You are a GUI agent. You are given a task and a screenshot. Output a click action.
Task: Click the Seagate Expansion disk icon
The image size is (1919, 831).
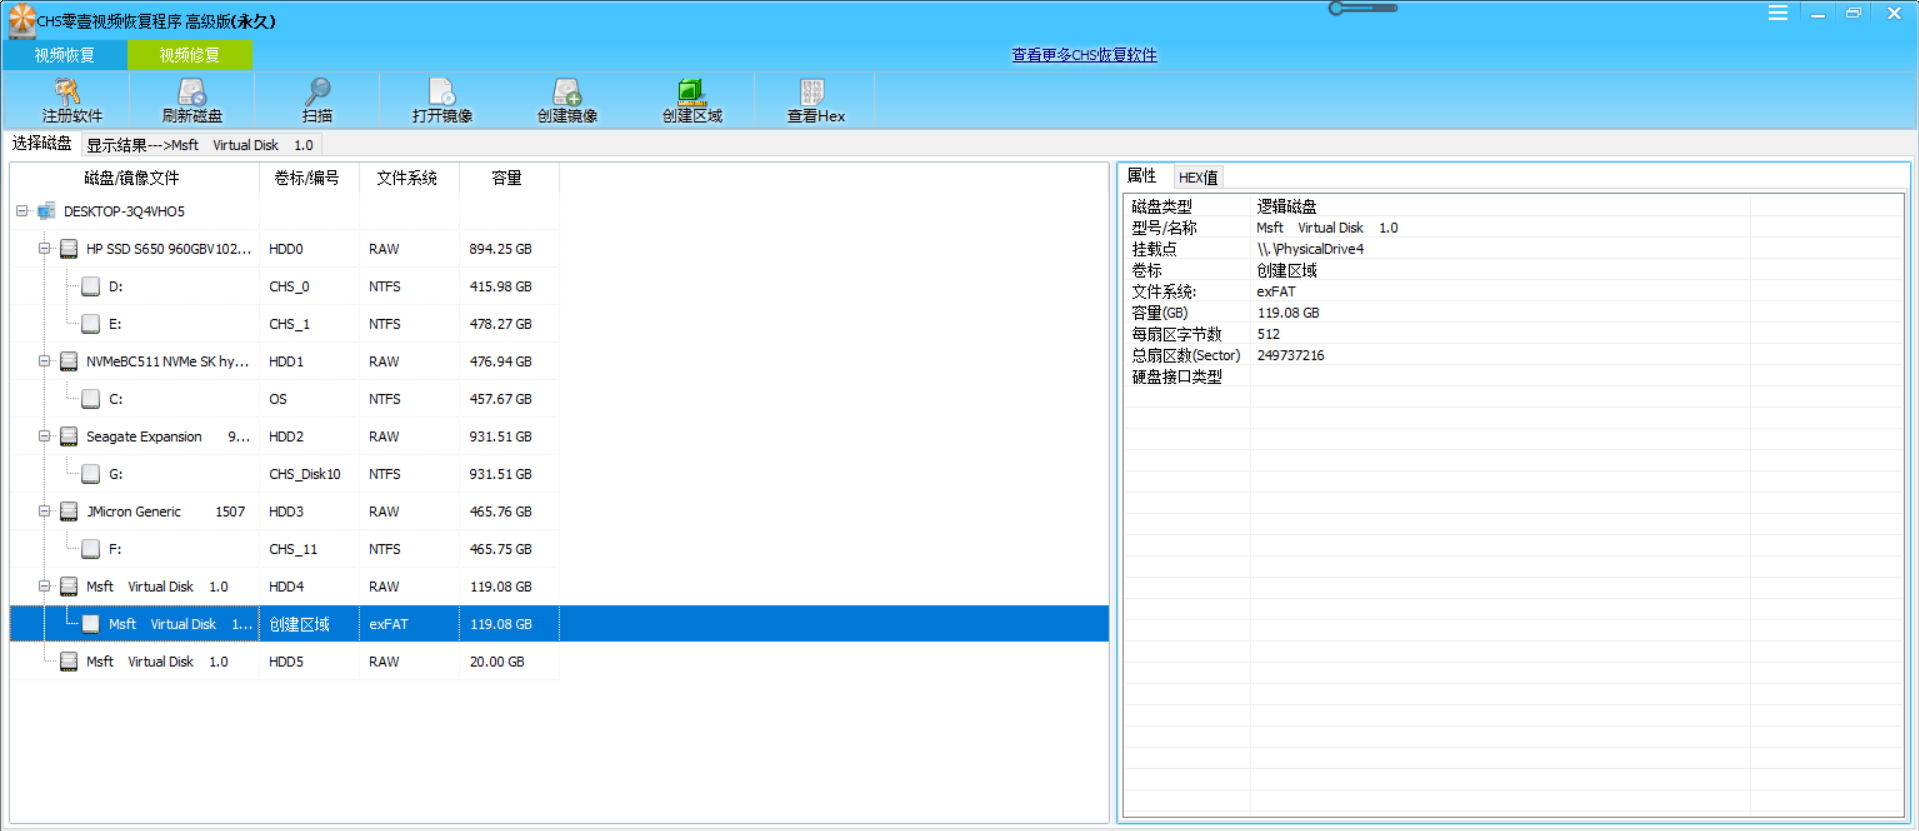click(x=69, y=436)
